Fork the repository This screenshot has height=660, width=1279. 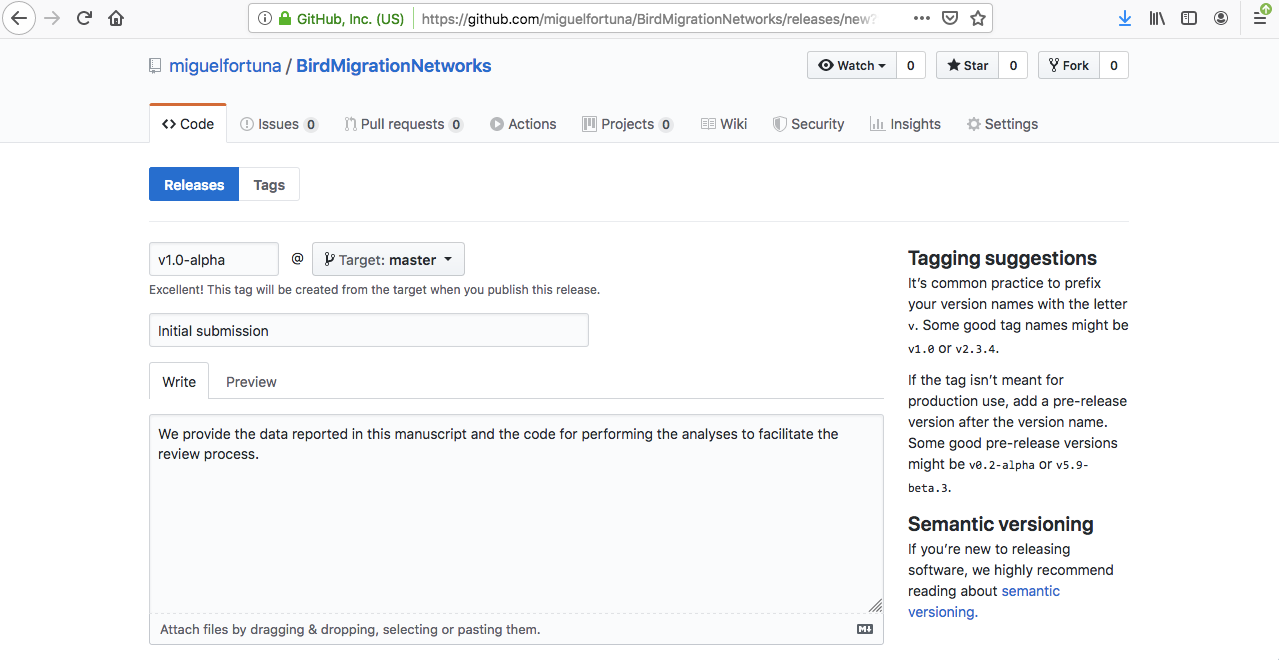[x=1069, y=65]
